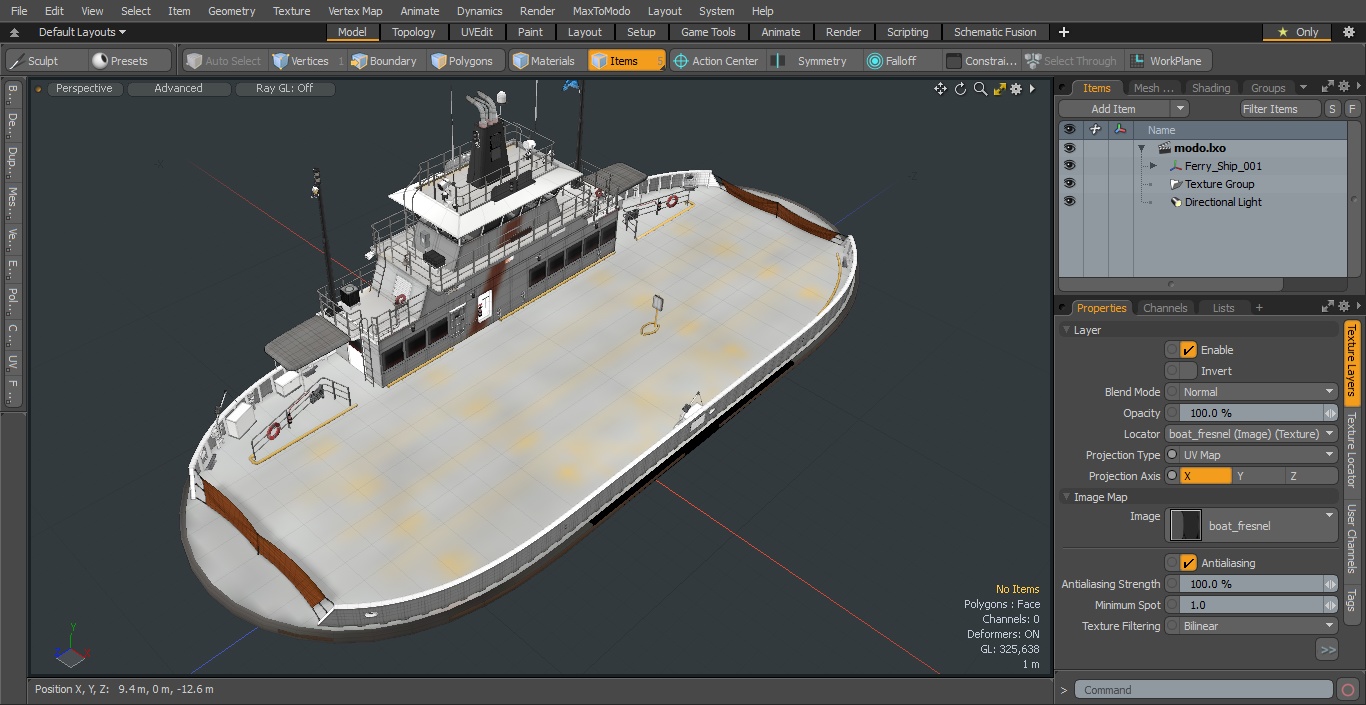The image size is (1366, 705).
Task: Switch to the Shading tab
Action: pyautogui.click(x=1211, y=88)
